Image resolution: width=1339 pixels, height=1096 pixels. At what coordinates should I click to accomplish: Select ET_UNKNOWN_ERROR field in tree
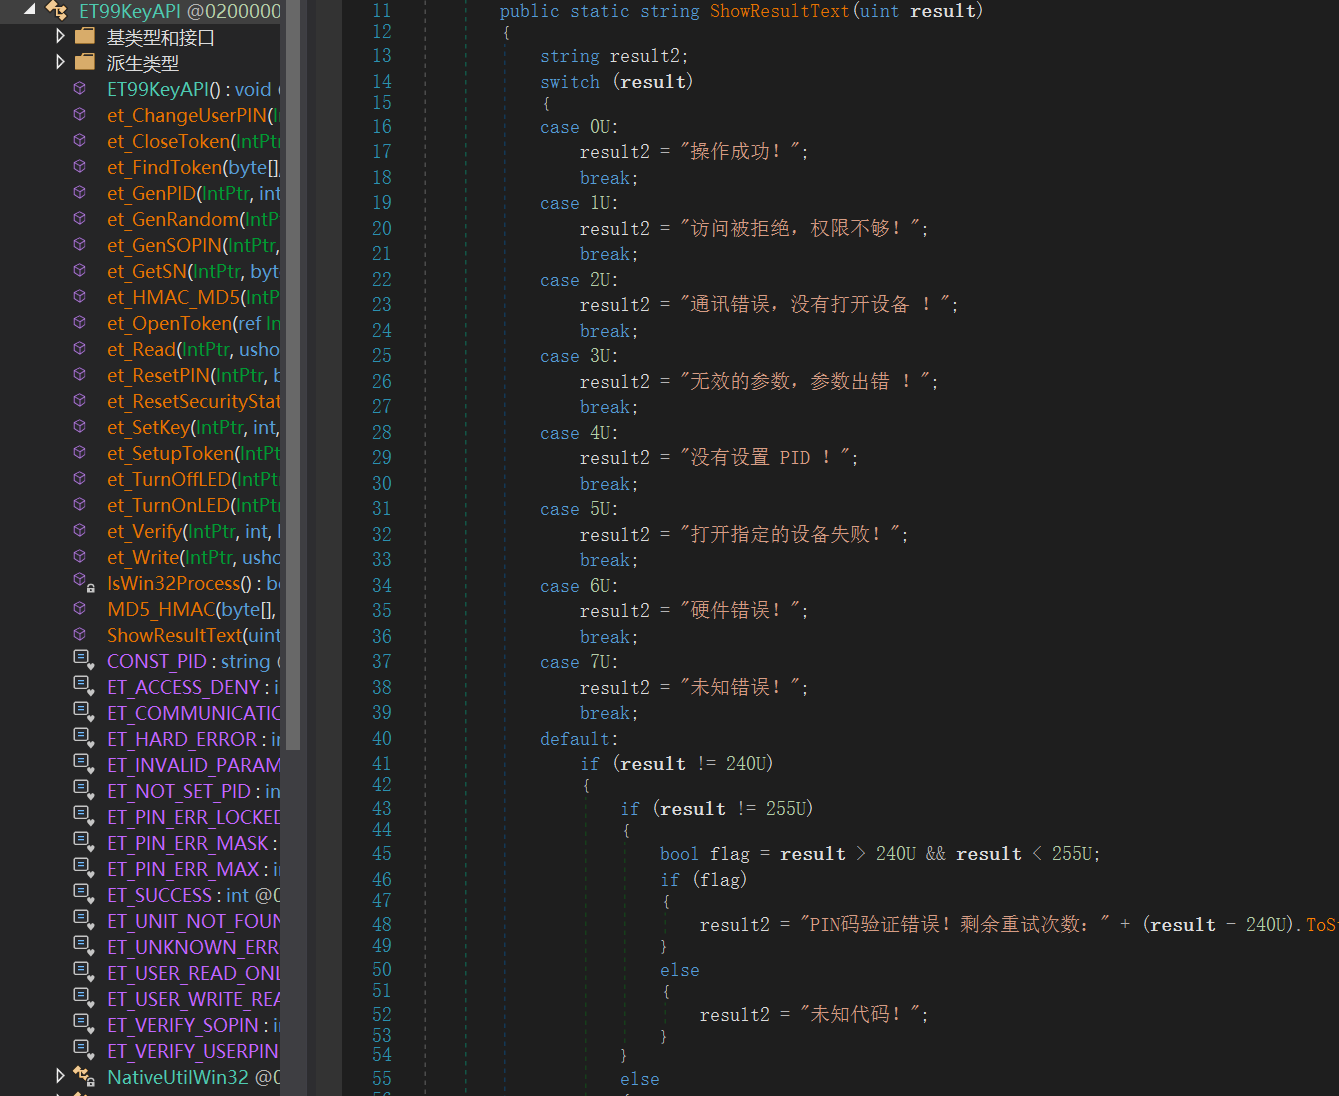point(193,947)
